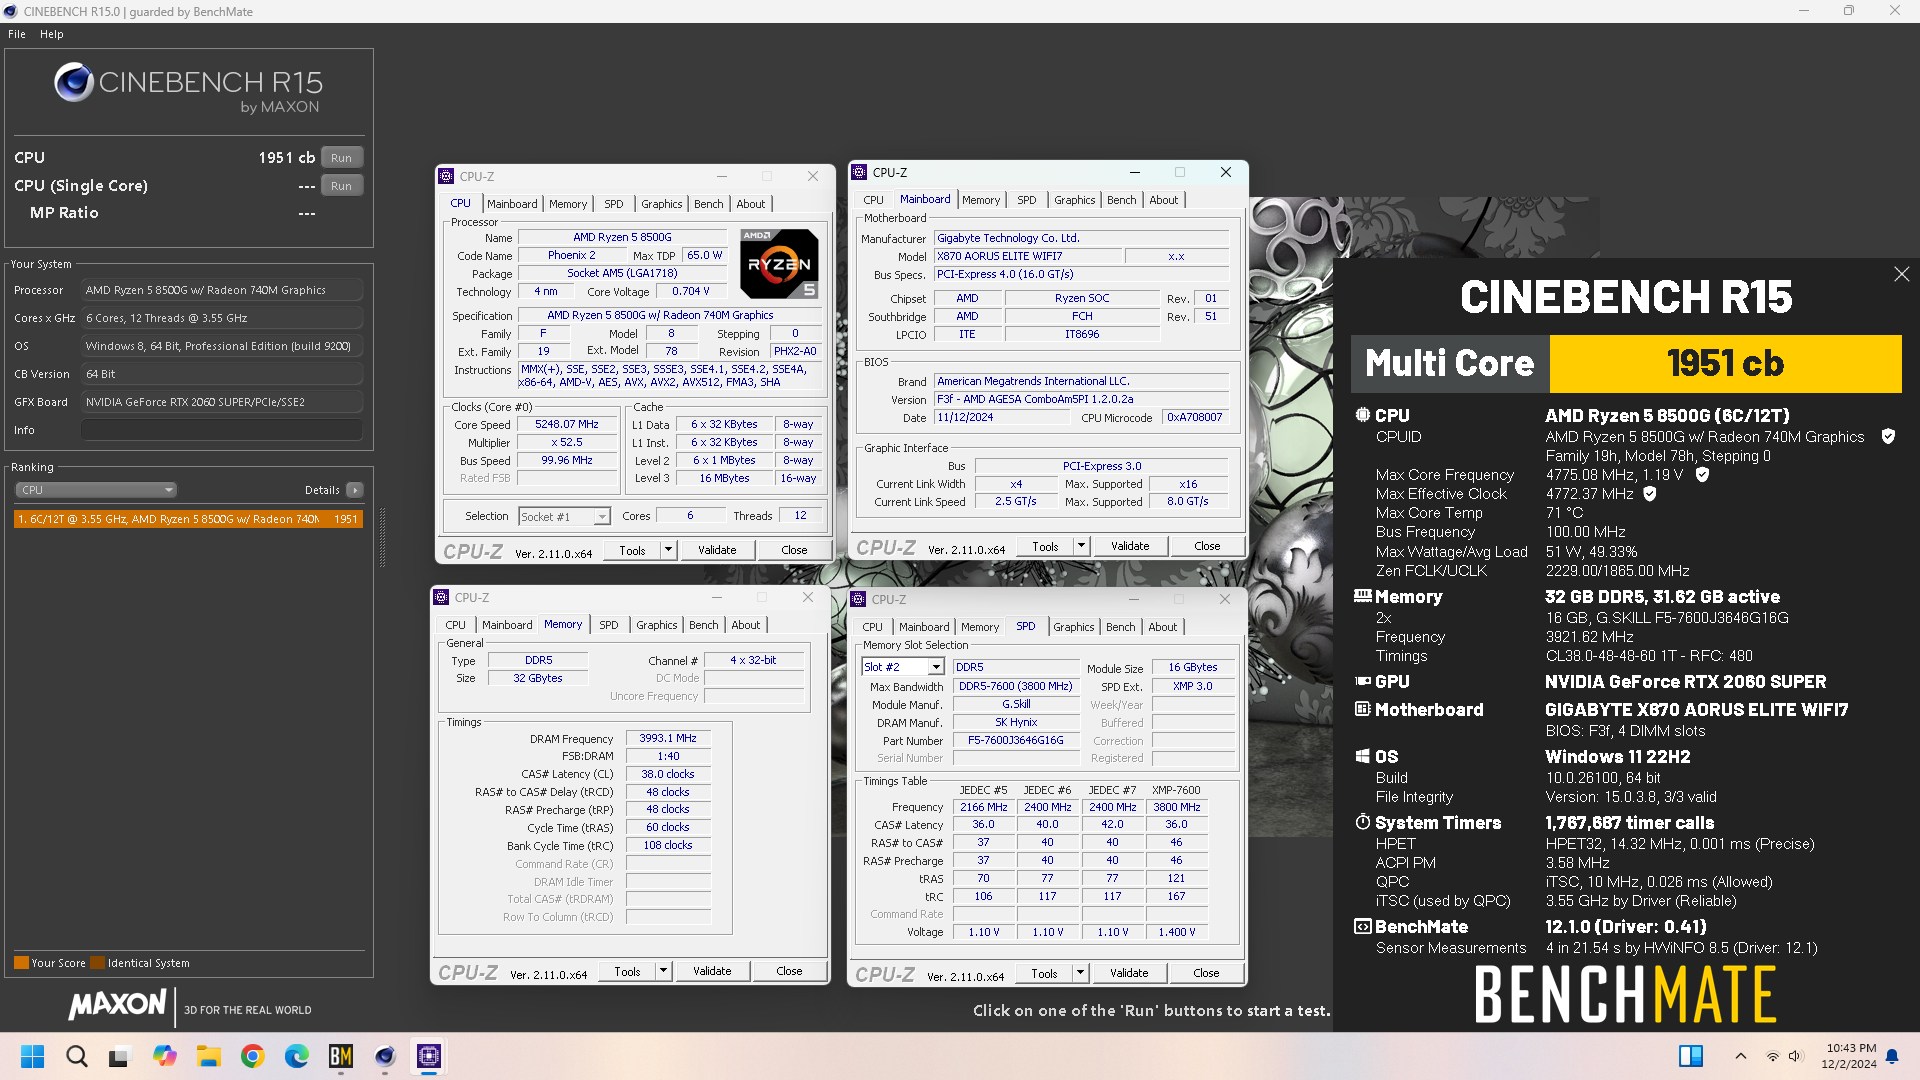Click ranking panel resize handle
Viewport: 1920px width, 1080px height.
(381, 540)
